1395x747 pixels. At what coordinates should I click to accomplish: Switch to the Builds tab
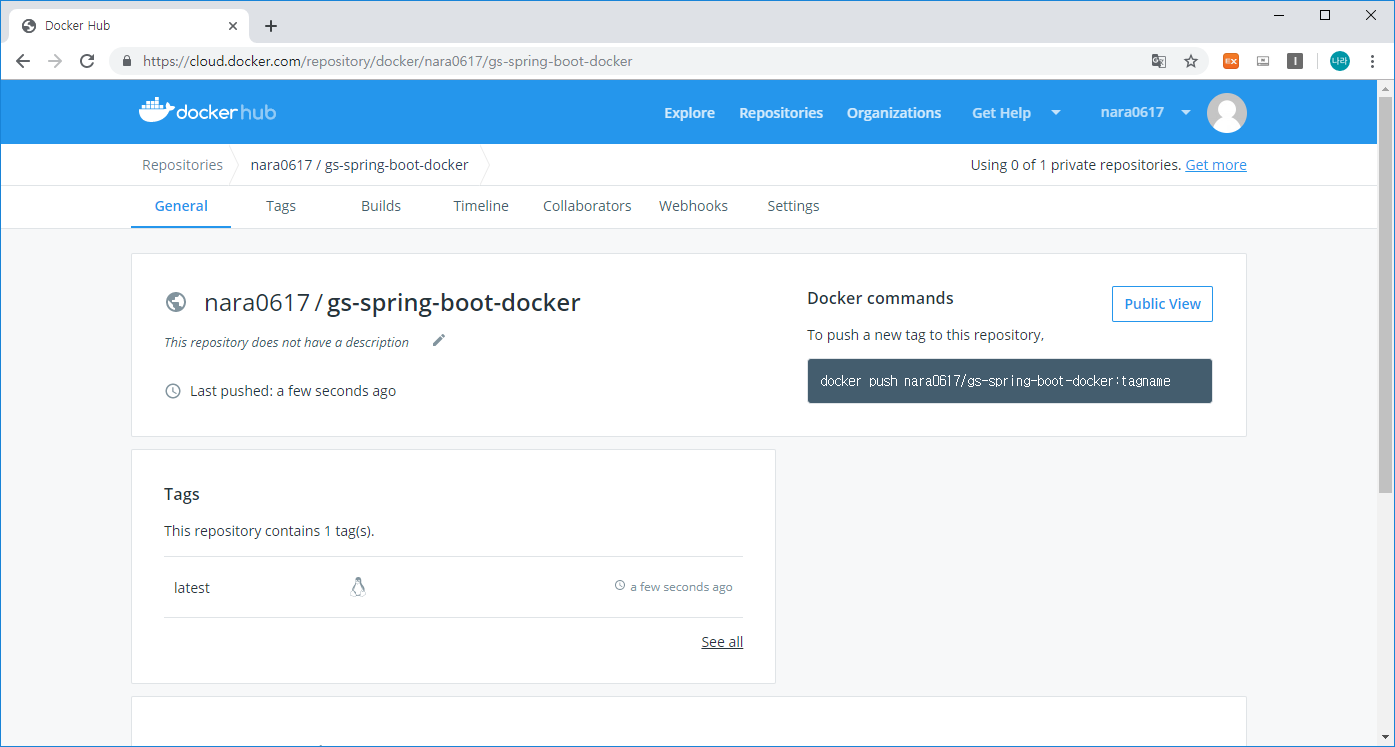coord(381,206)
